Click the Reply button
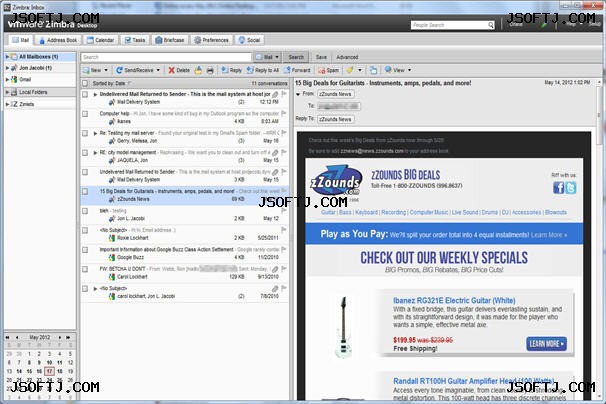606x404 pixels. point(231,70)
